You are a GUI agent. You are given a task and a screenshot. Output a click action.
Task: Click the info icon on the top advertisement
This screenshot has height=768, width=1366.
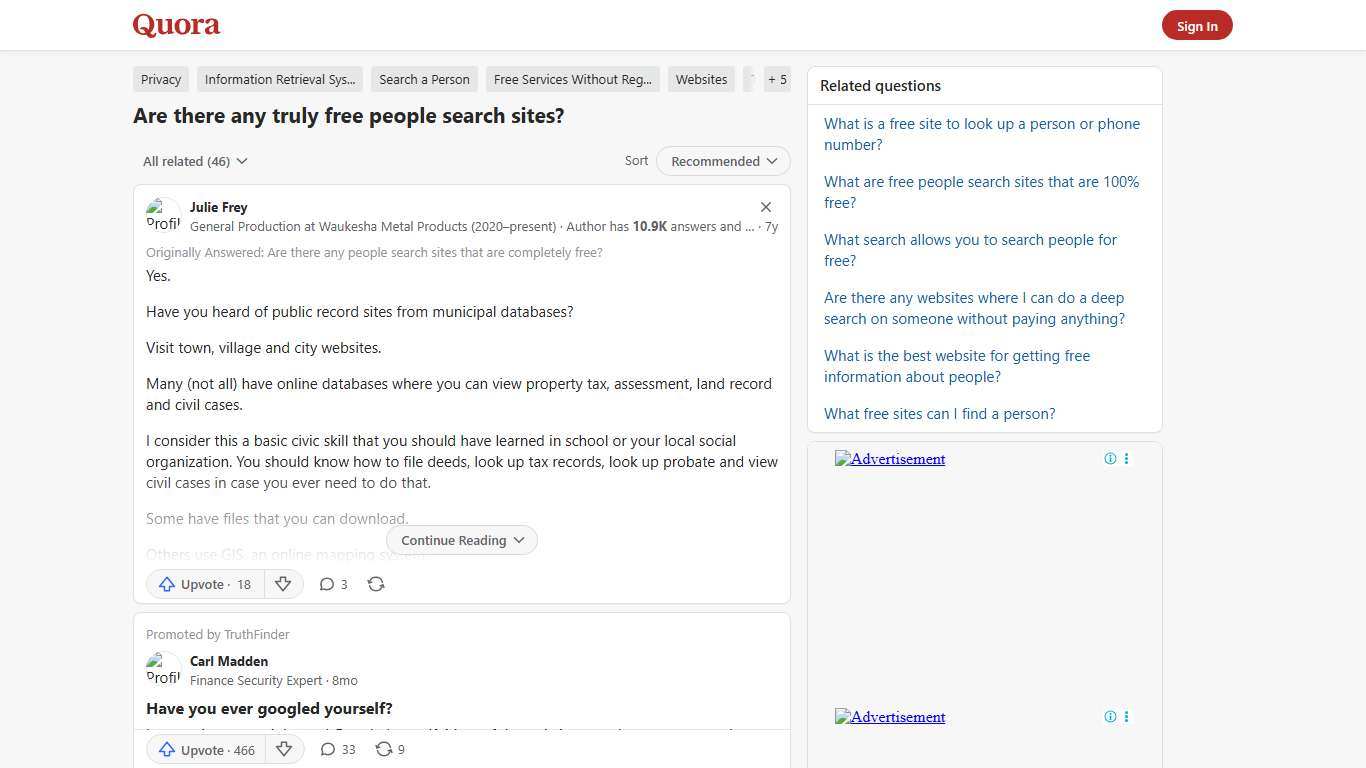(x=1110, y=458)
